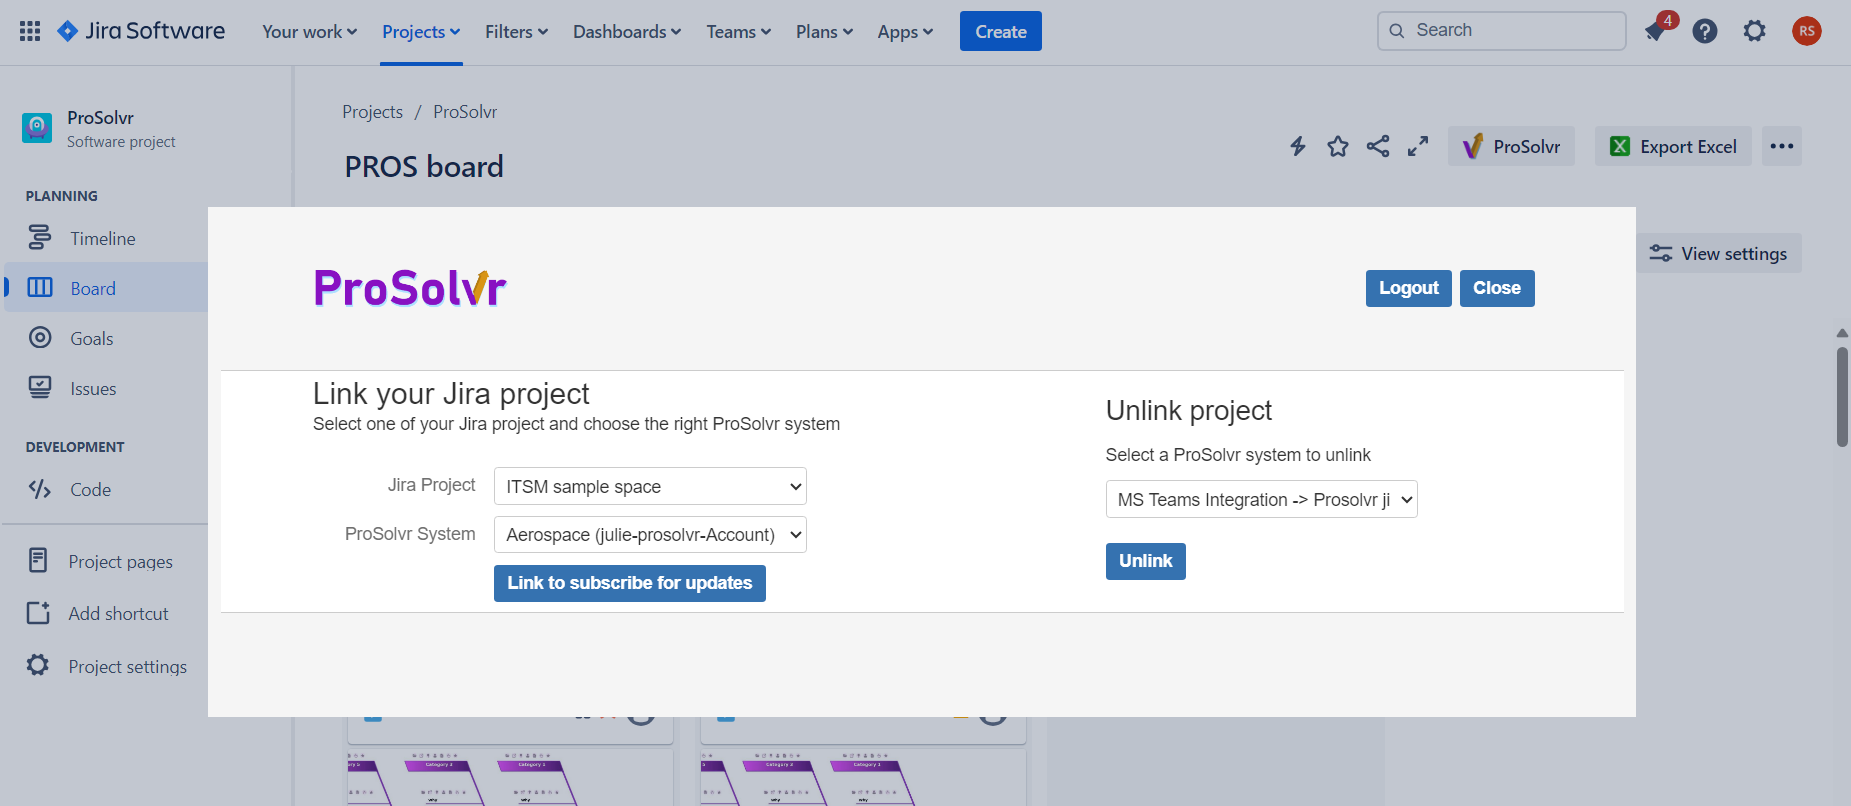Viewport: 1851px width, 806px height.
Task: Open the RS user avatar menu
Action: pyautogui.click(x=1806, y=31)
